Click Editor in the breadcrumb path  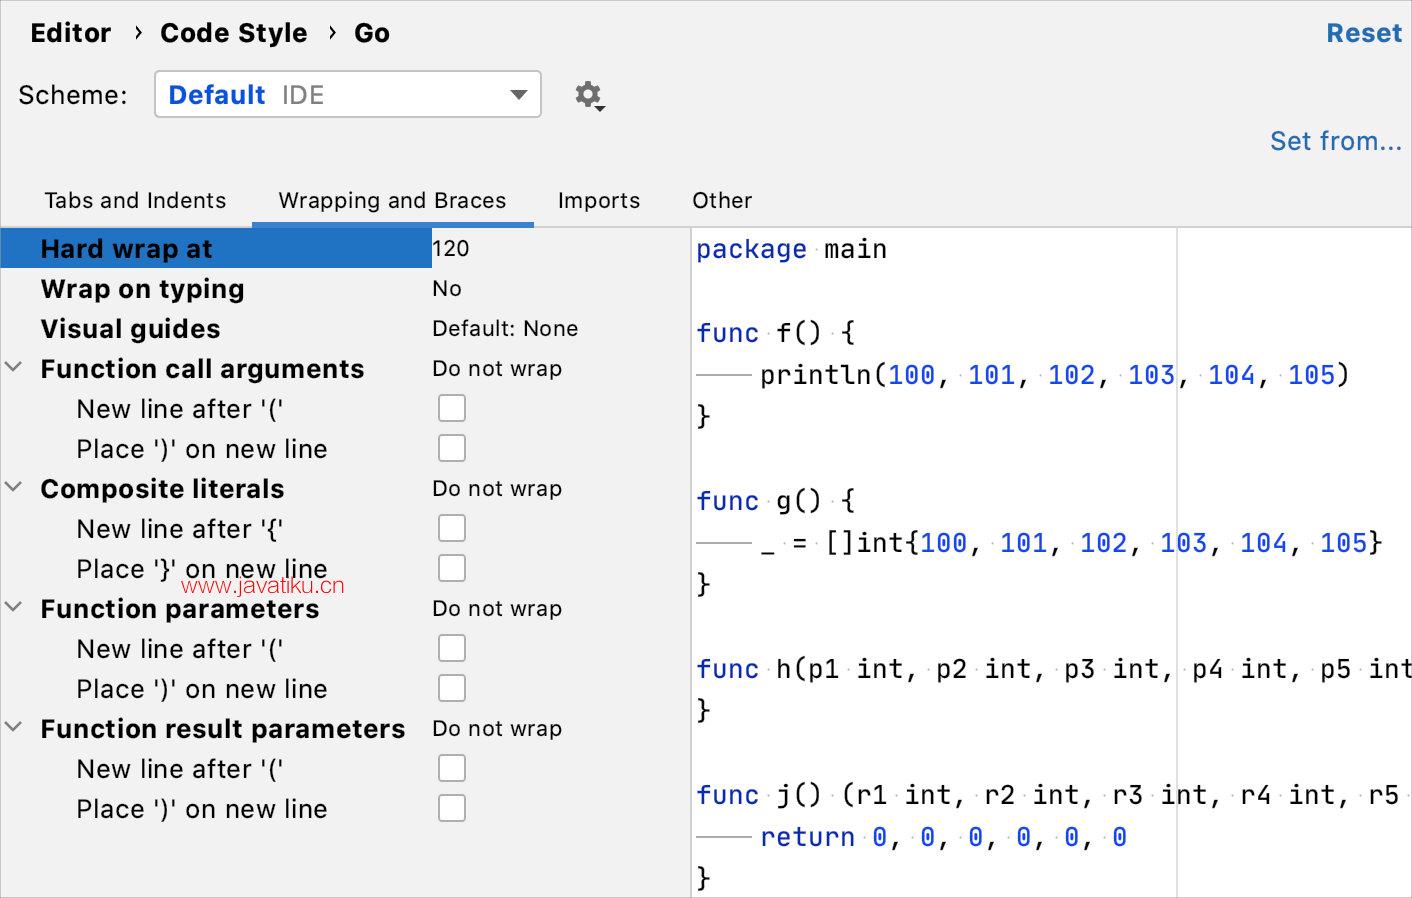(71, 33)
